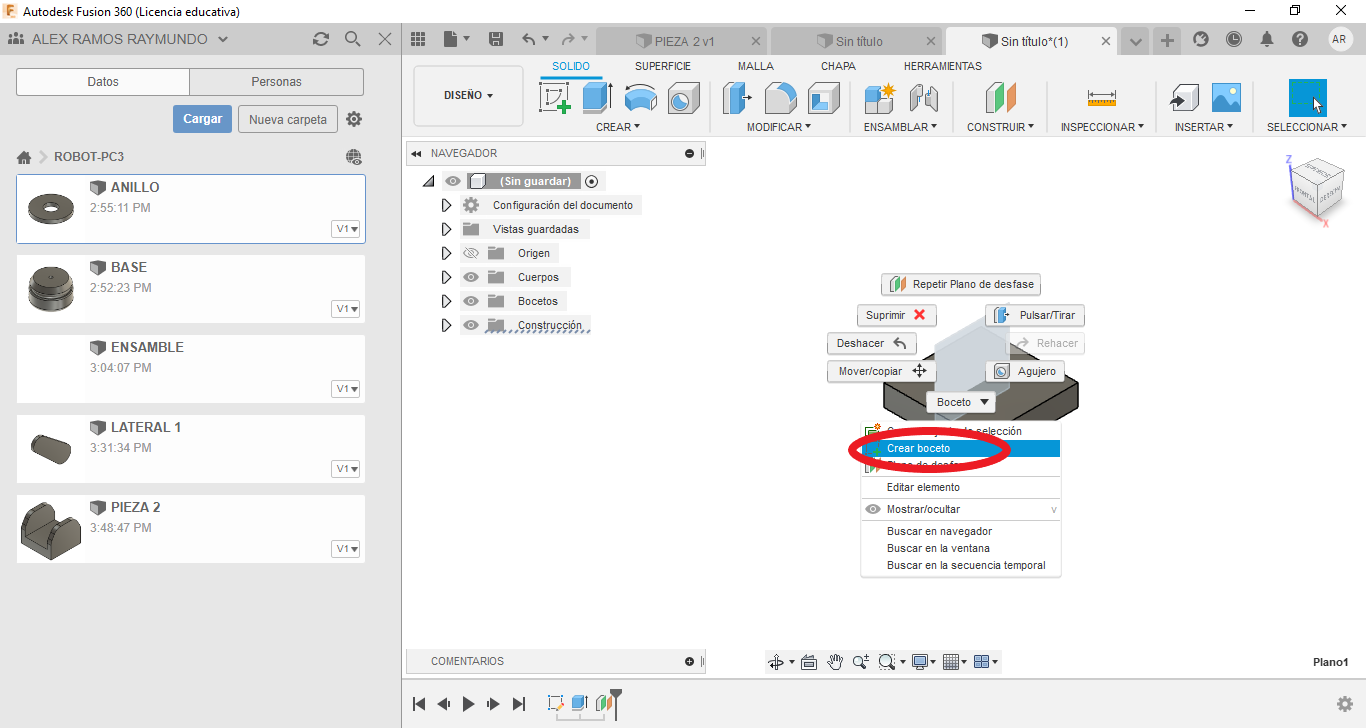
Task: Activate the Pan hand tool
Action: pos(835,662)
